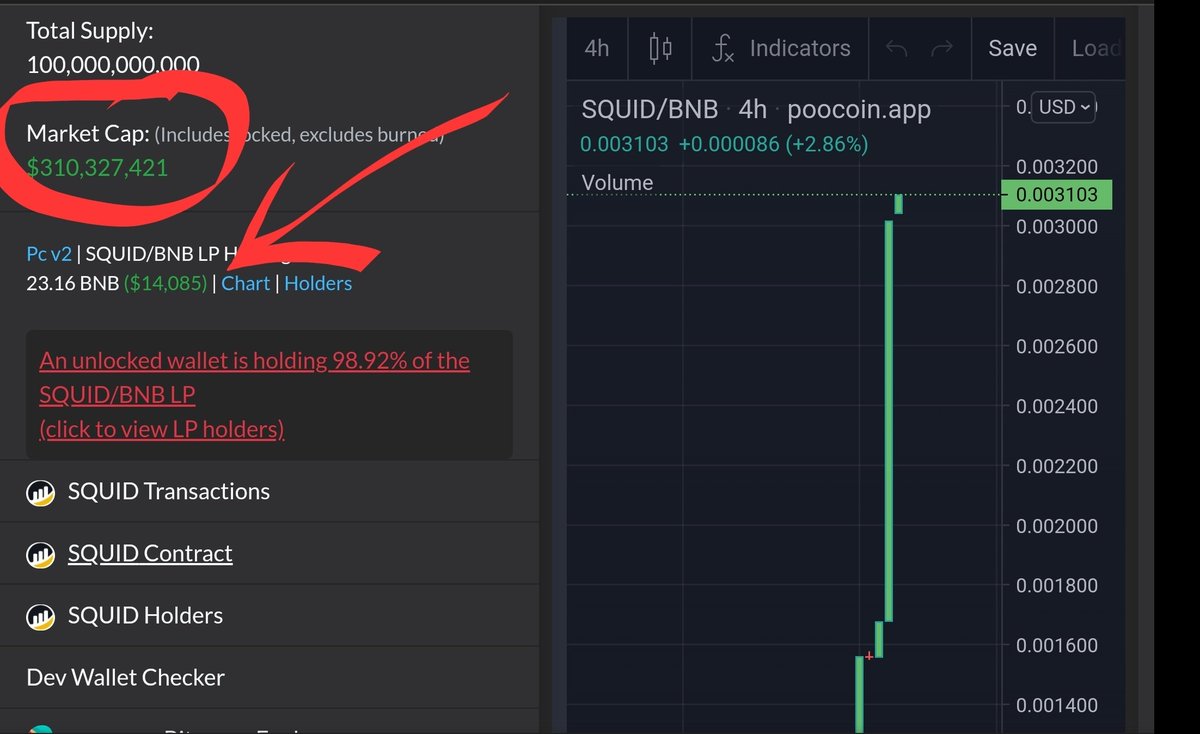Click the BscScan icon beside SQUID Holders
The width and height of the screenshot is (1200, 734).
[x=40, y=616]
